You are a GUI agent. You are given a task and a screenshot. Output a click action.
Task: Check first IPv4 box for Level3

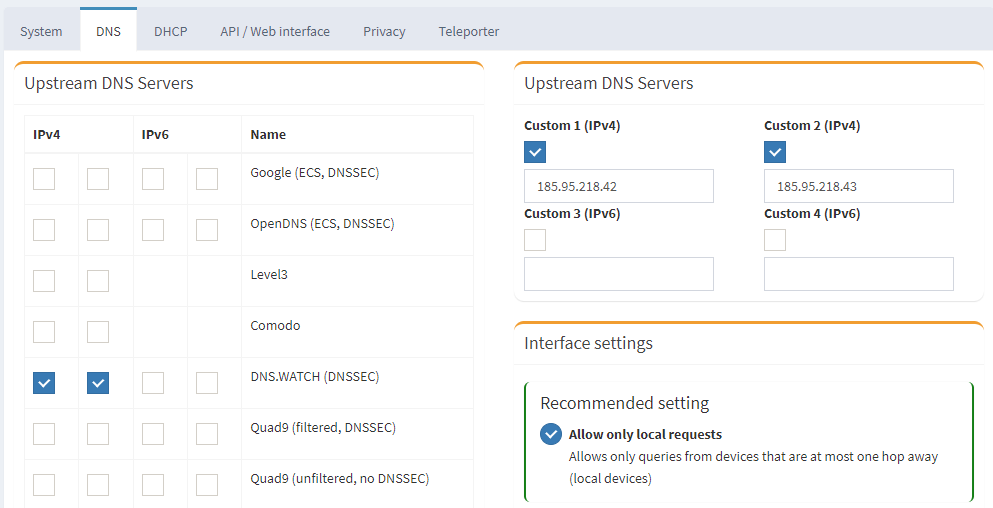44,281
